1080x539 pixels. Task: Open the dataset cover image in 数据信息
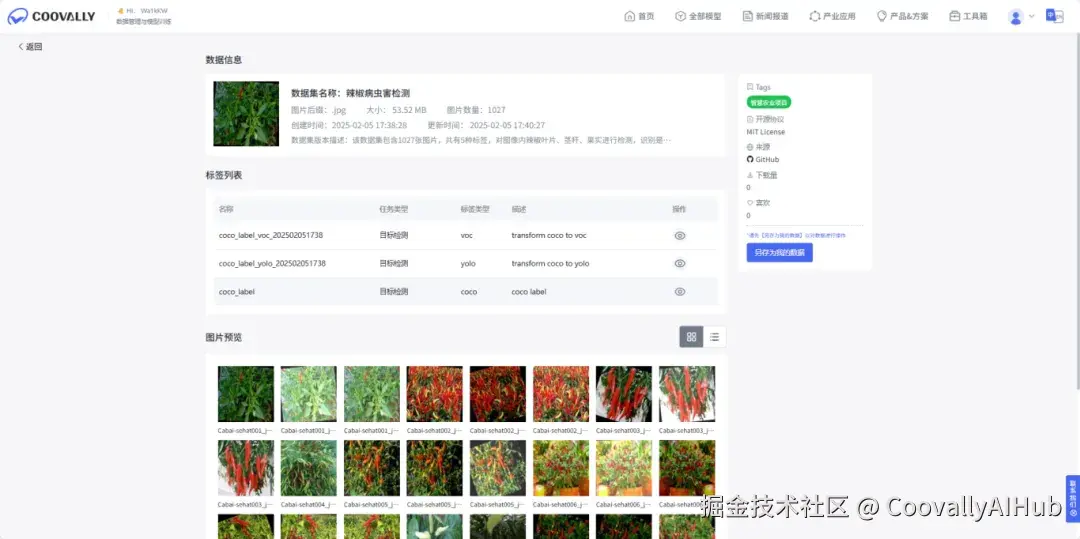click(246, 114)
